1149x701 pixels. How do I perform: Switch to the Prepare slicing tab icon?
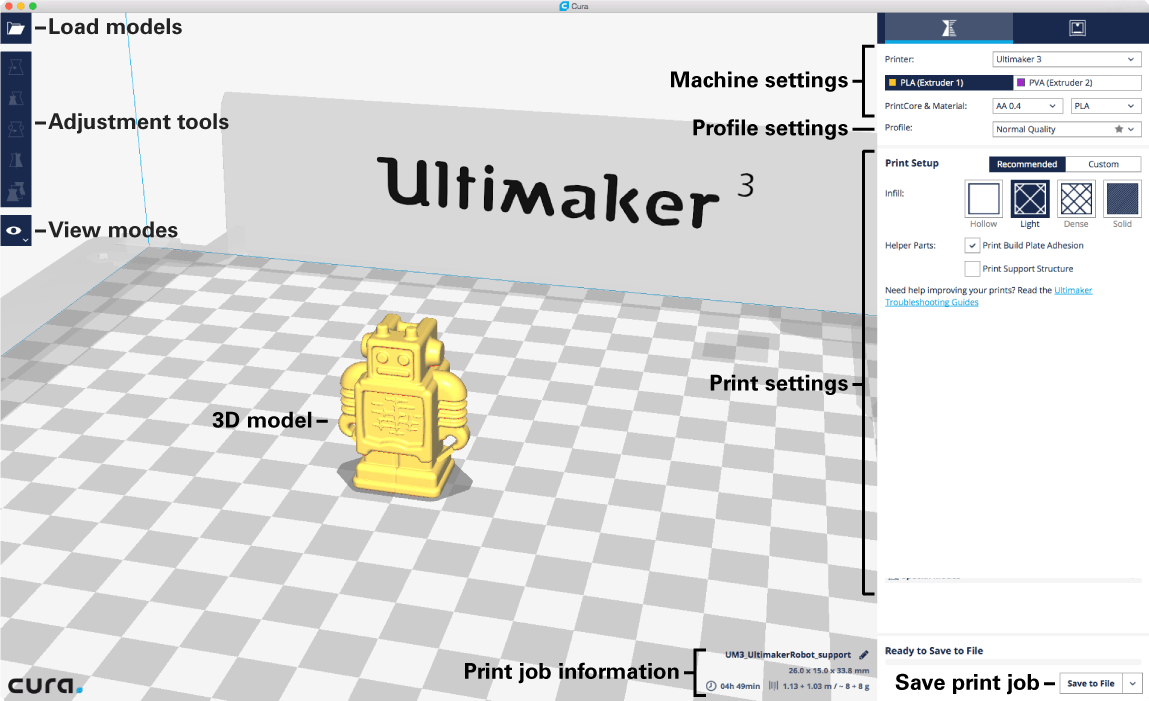point(949,28)
